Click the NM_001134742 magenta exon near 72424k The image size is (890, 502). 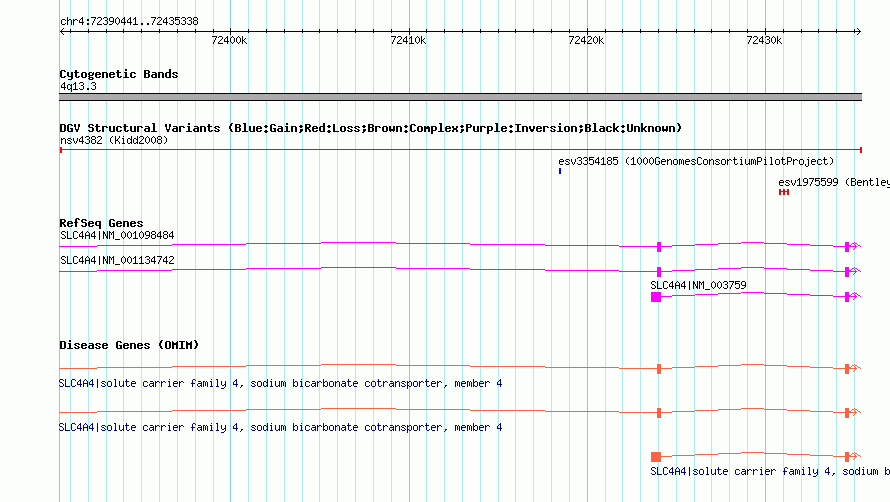pyautogui.click(x=659, y=271)
